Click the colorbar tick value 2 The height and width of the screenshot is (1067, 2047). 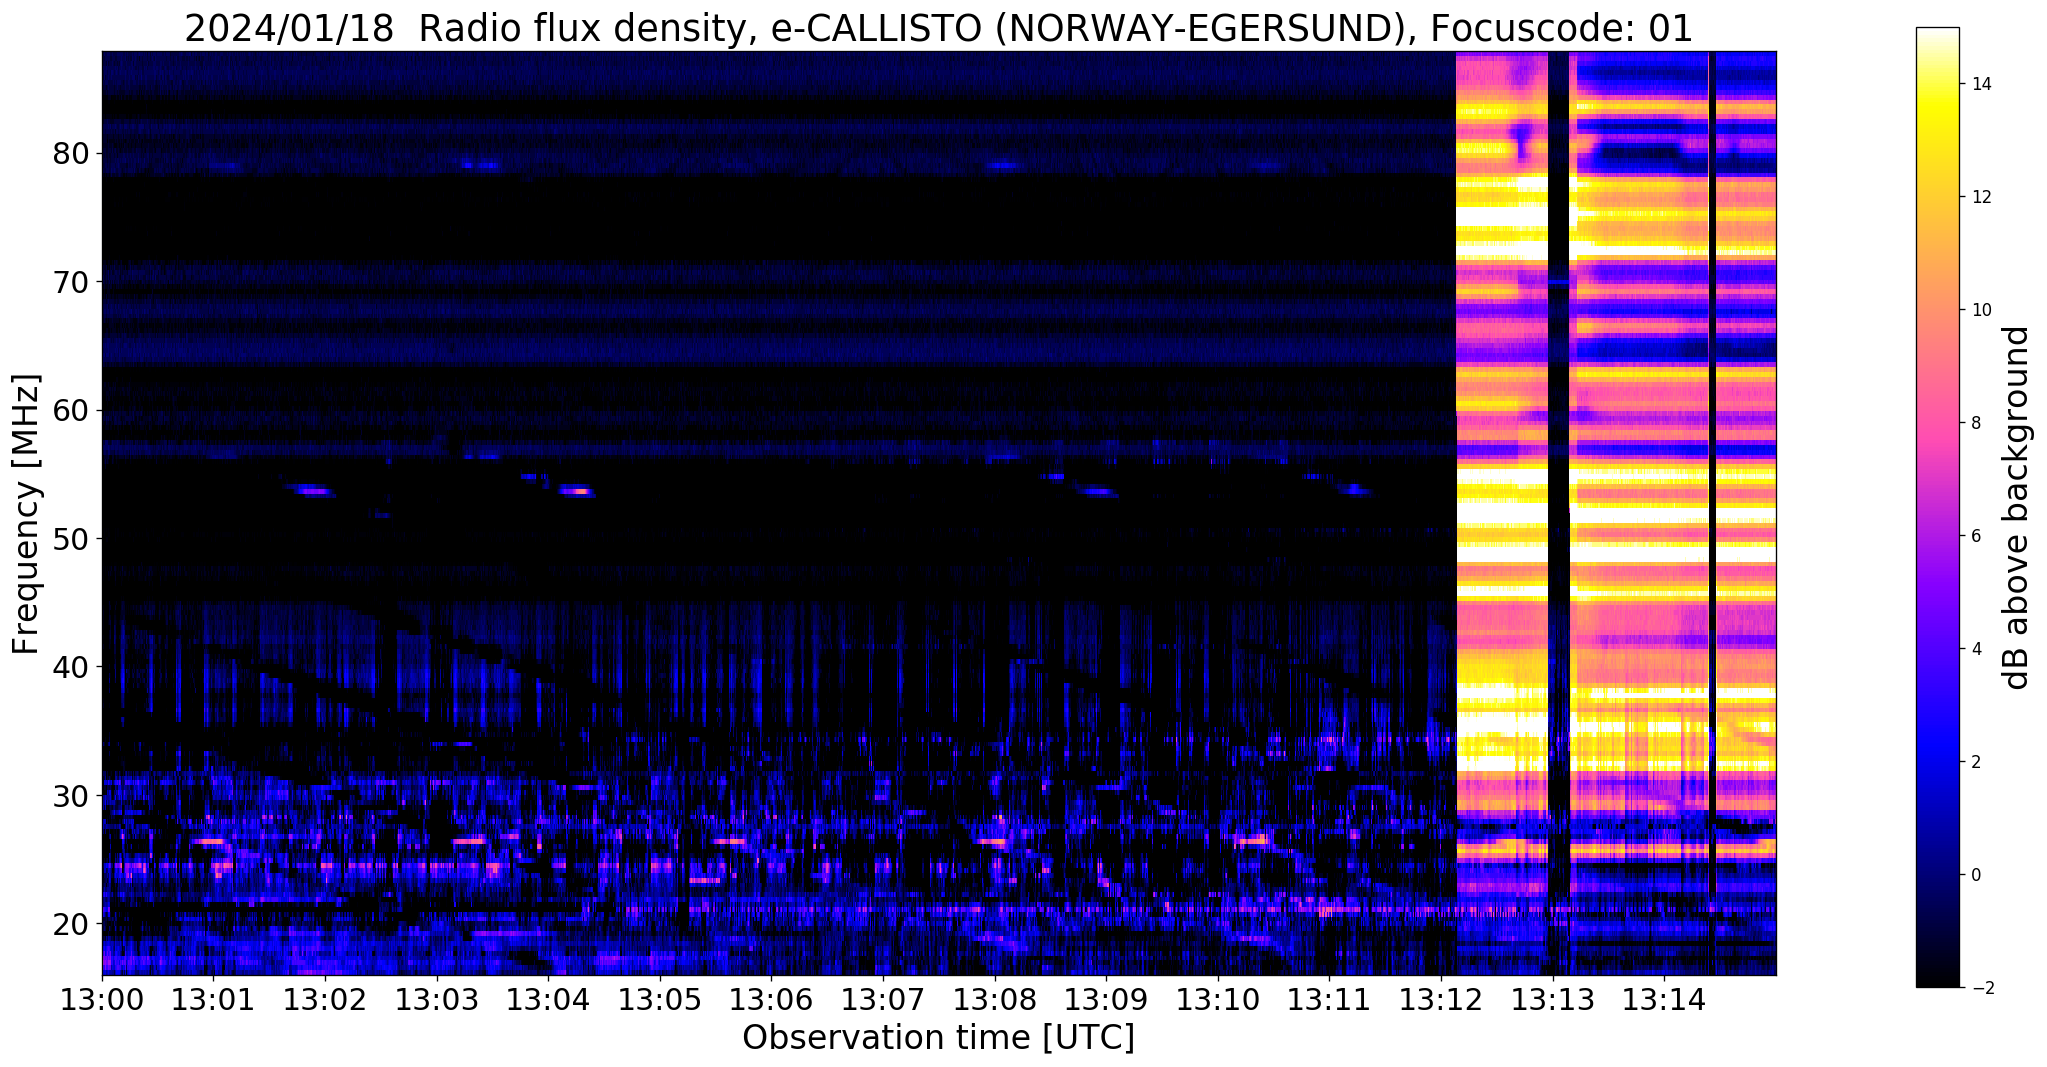tap(1976, 762)
